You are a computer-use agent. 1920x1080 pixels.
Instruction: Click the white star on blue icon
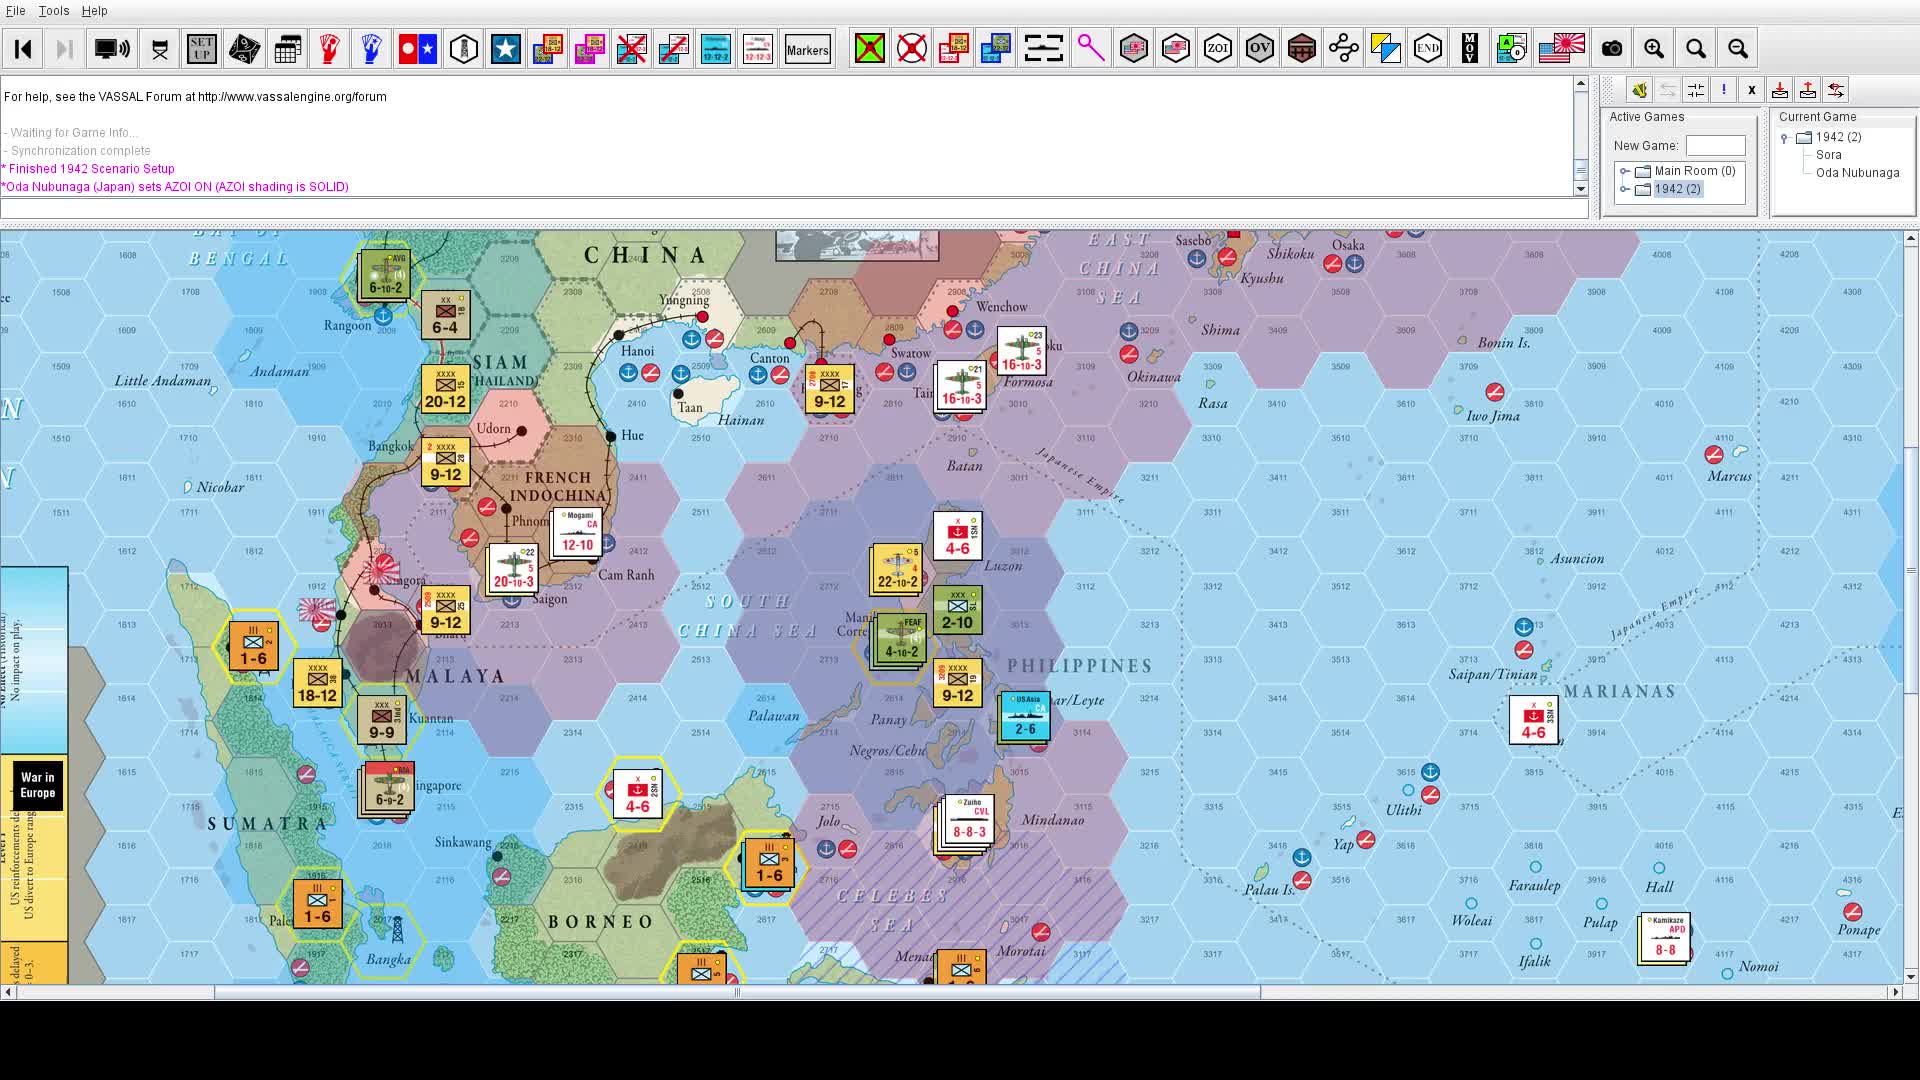506,49
